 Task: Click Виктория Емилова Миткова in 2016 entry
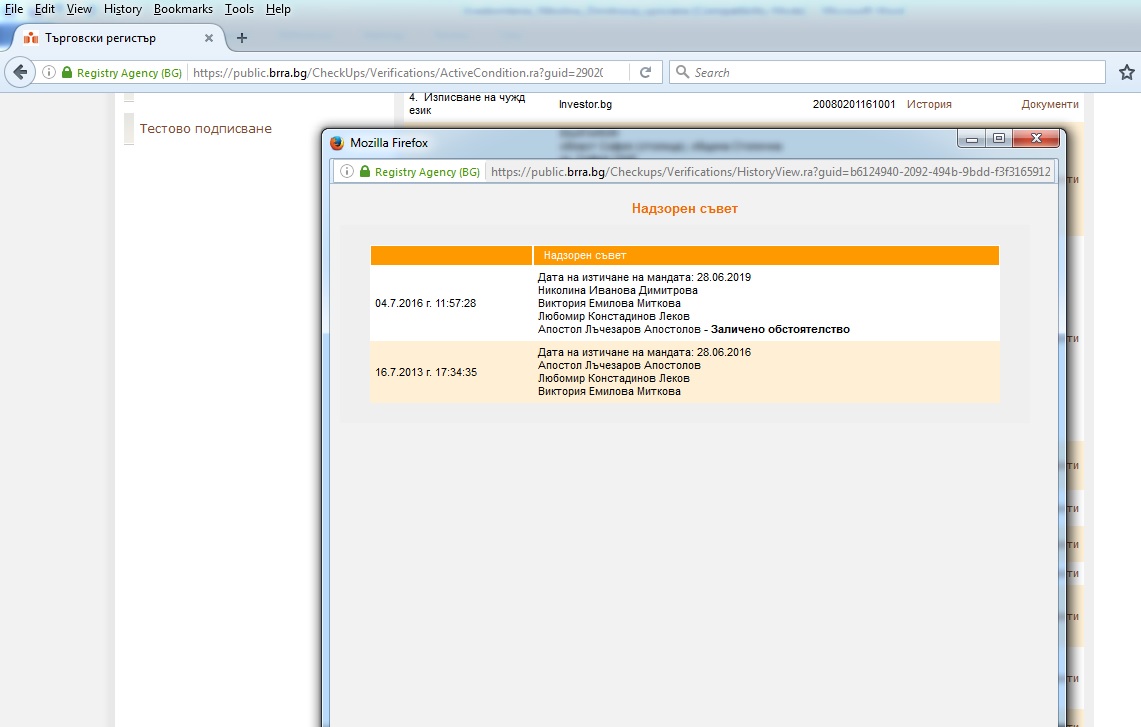pyautogui.click(x=609, y=303)
